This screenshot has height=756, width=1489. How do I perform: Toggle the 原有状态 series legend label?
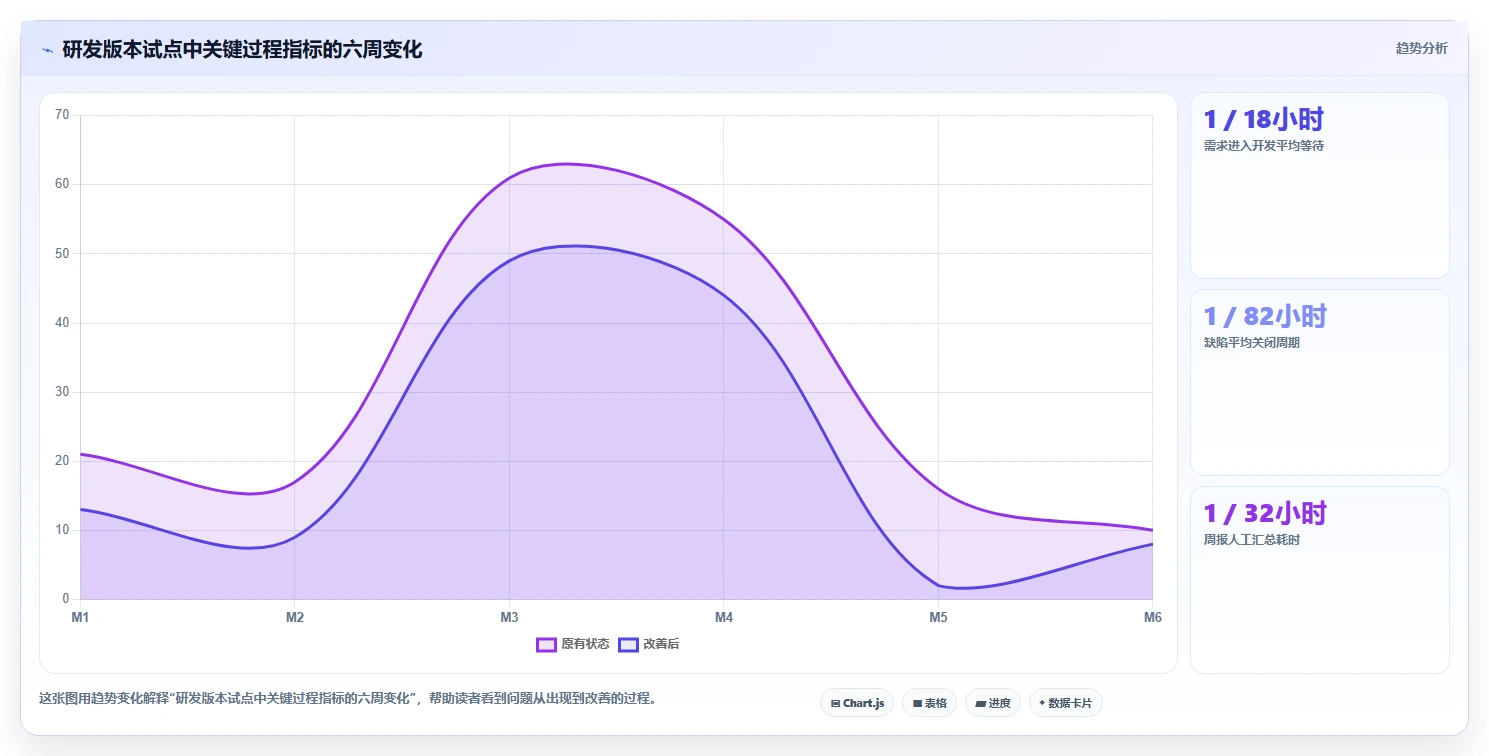coord(585,644)
